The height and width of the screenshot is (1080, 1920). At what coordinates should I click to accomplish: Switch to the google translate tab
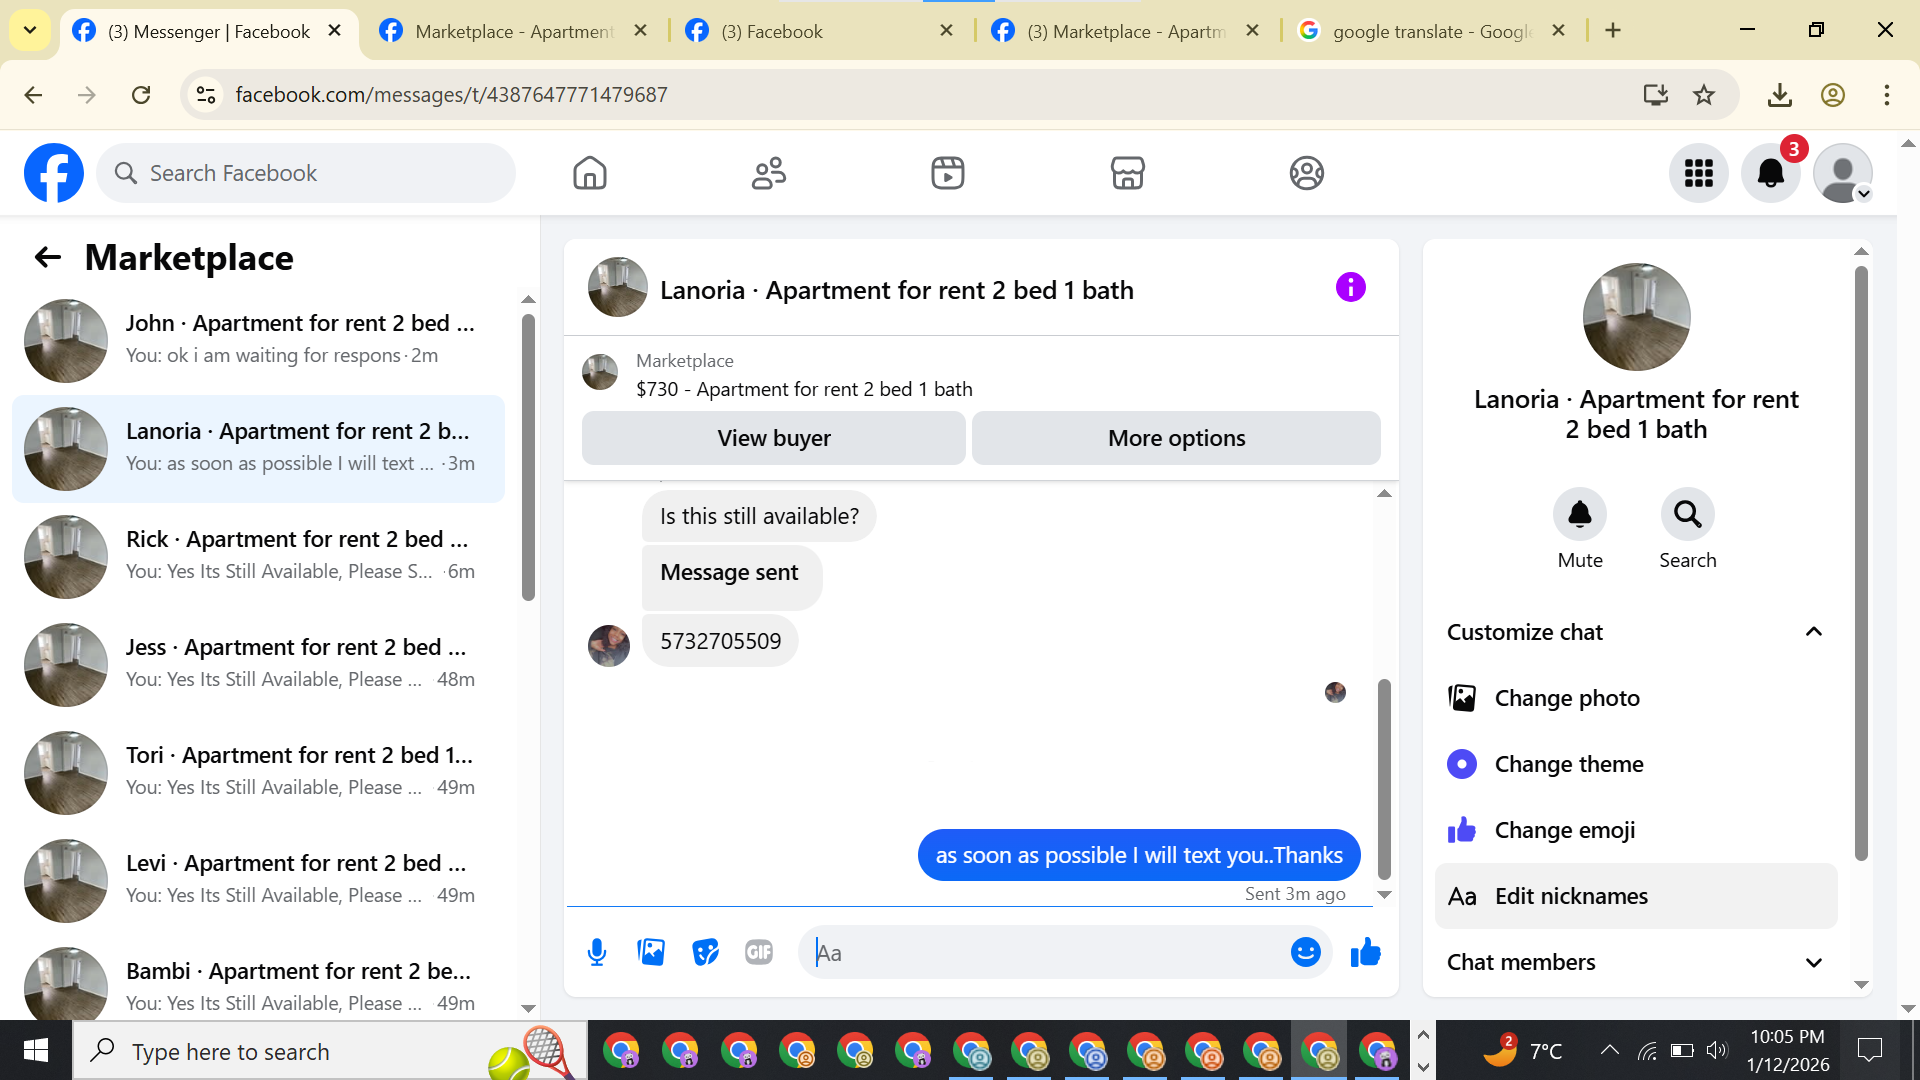[1430, 31]
